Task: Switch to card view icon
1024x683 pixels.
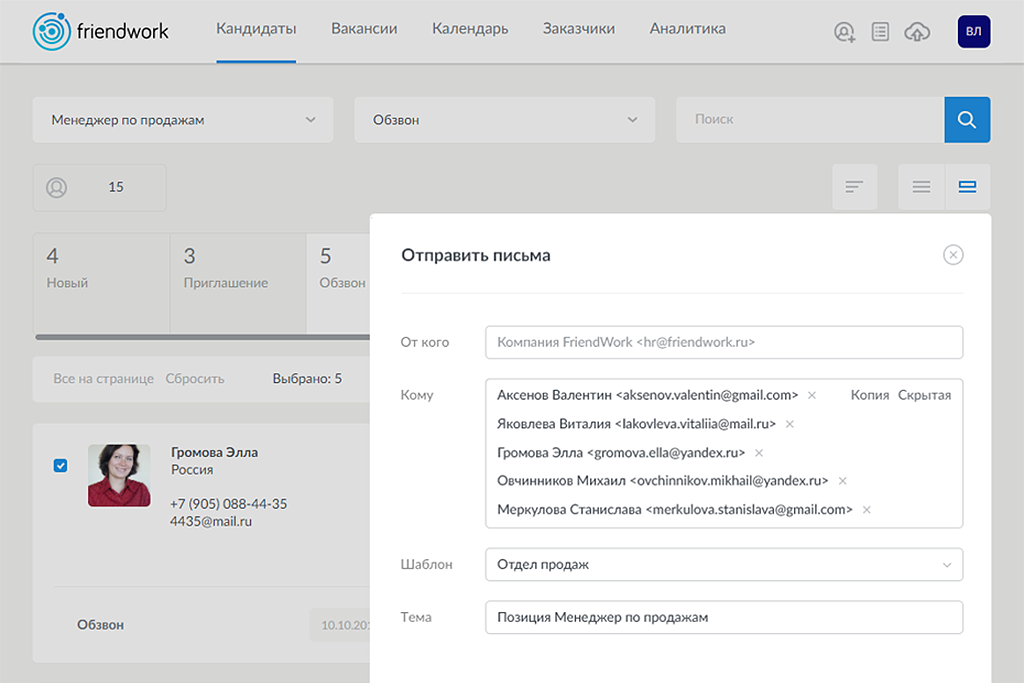Action: point(967,187)
